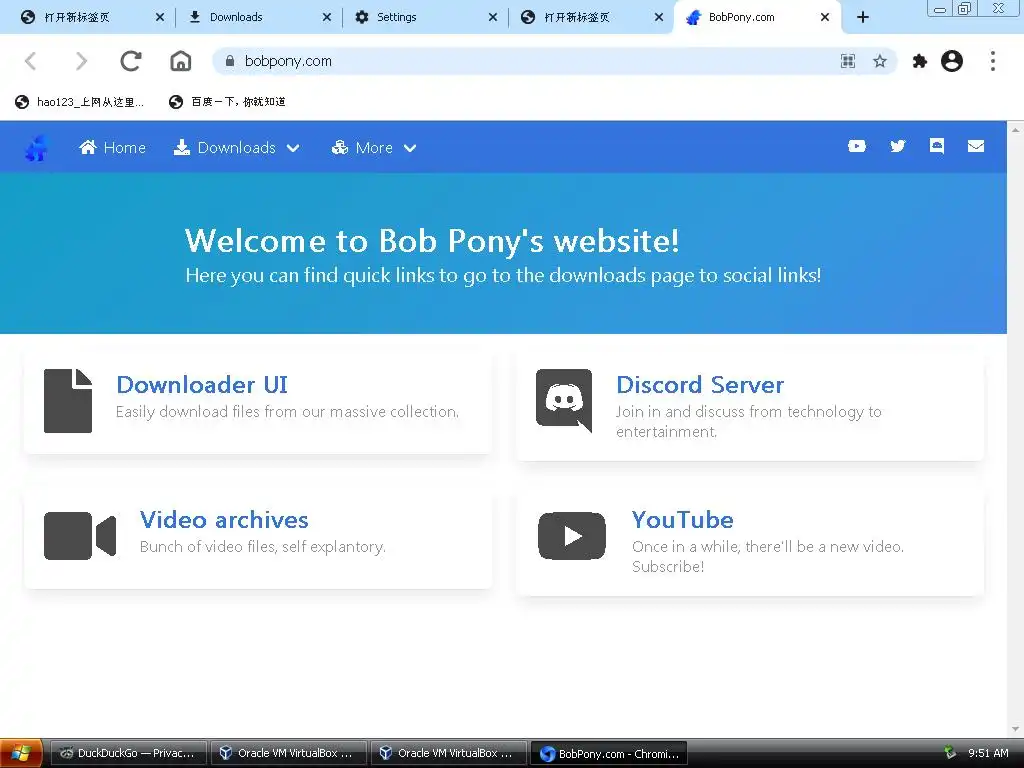Reload the page with the refresh icon
The height and width of the screenshot is (768, 1024).
coord(131,61)
